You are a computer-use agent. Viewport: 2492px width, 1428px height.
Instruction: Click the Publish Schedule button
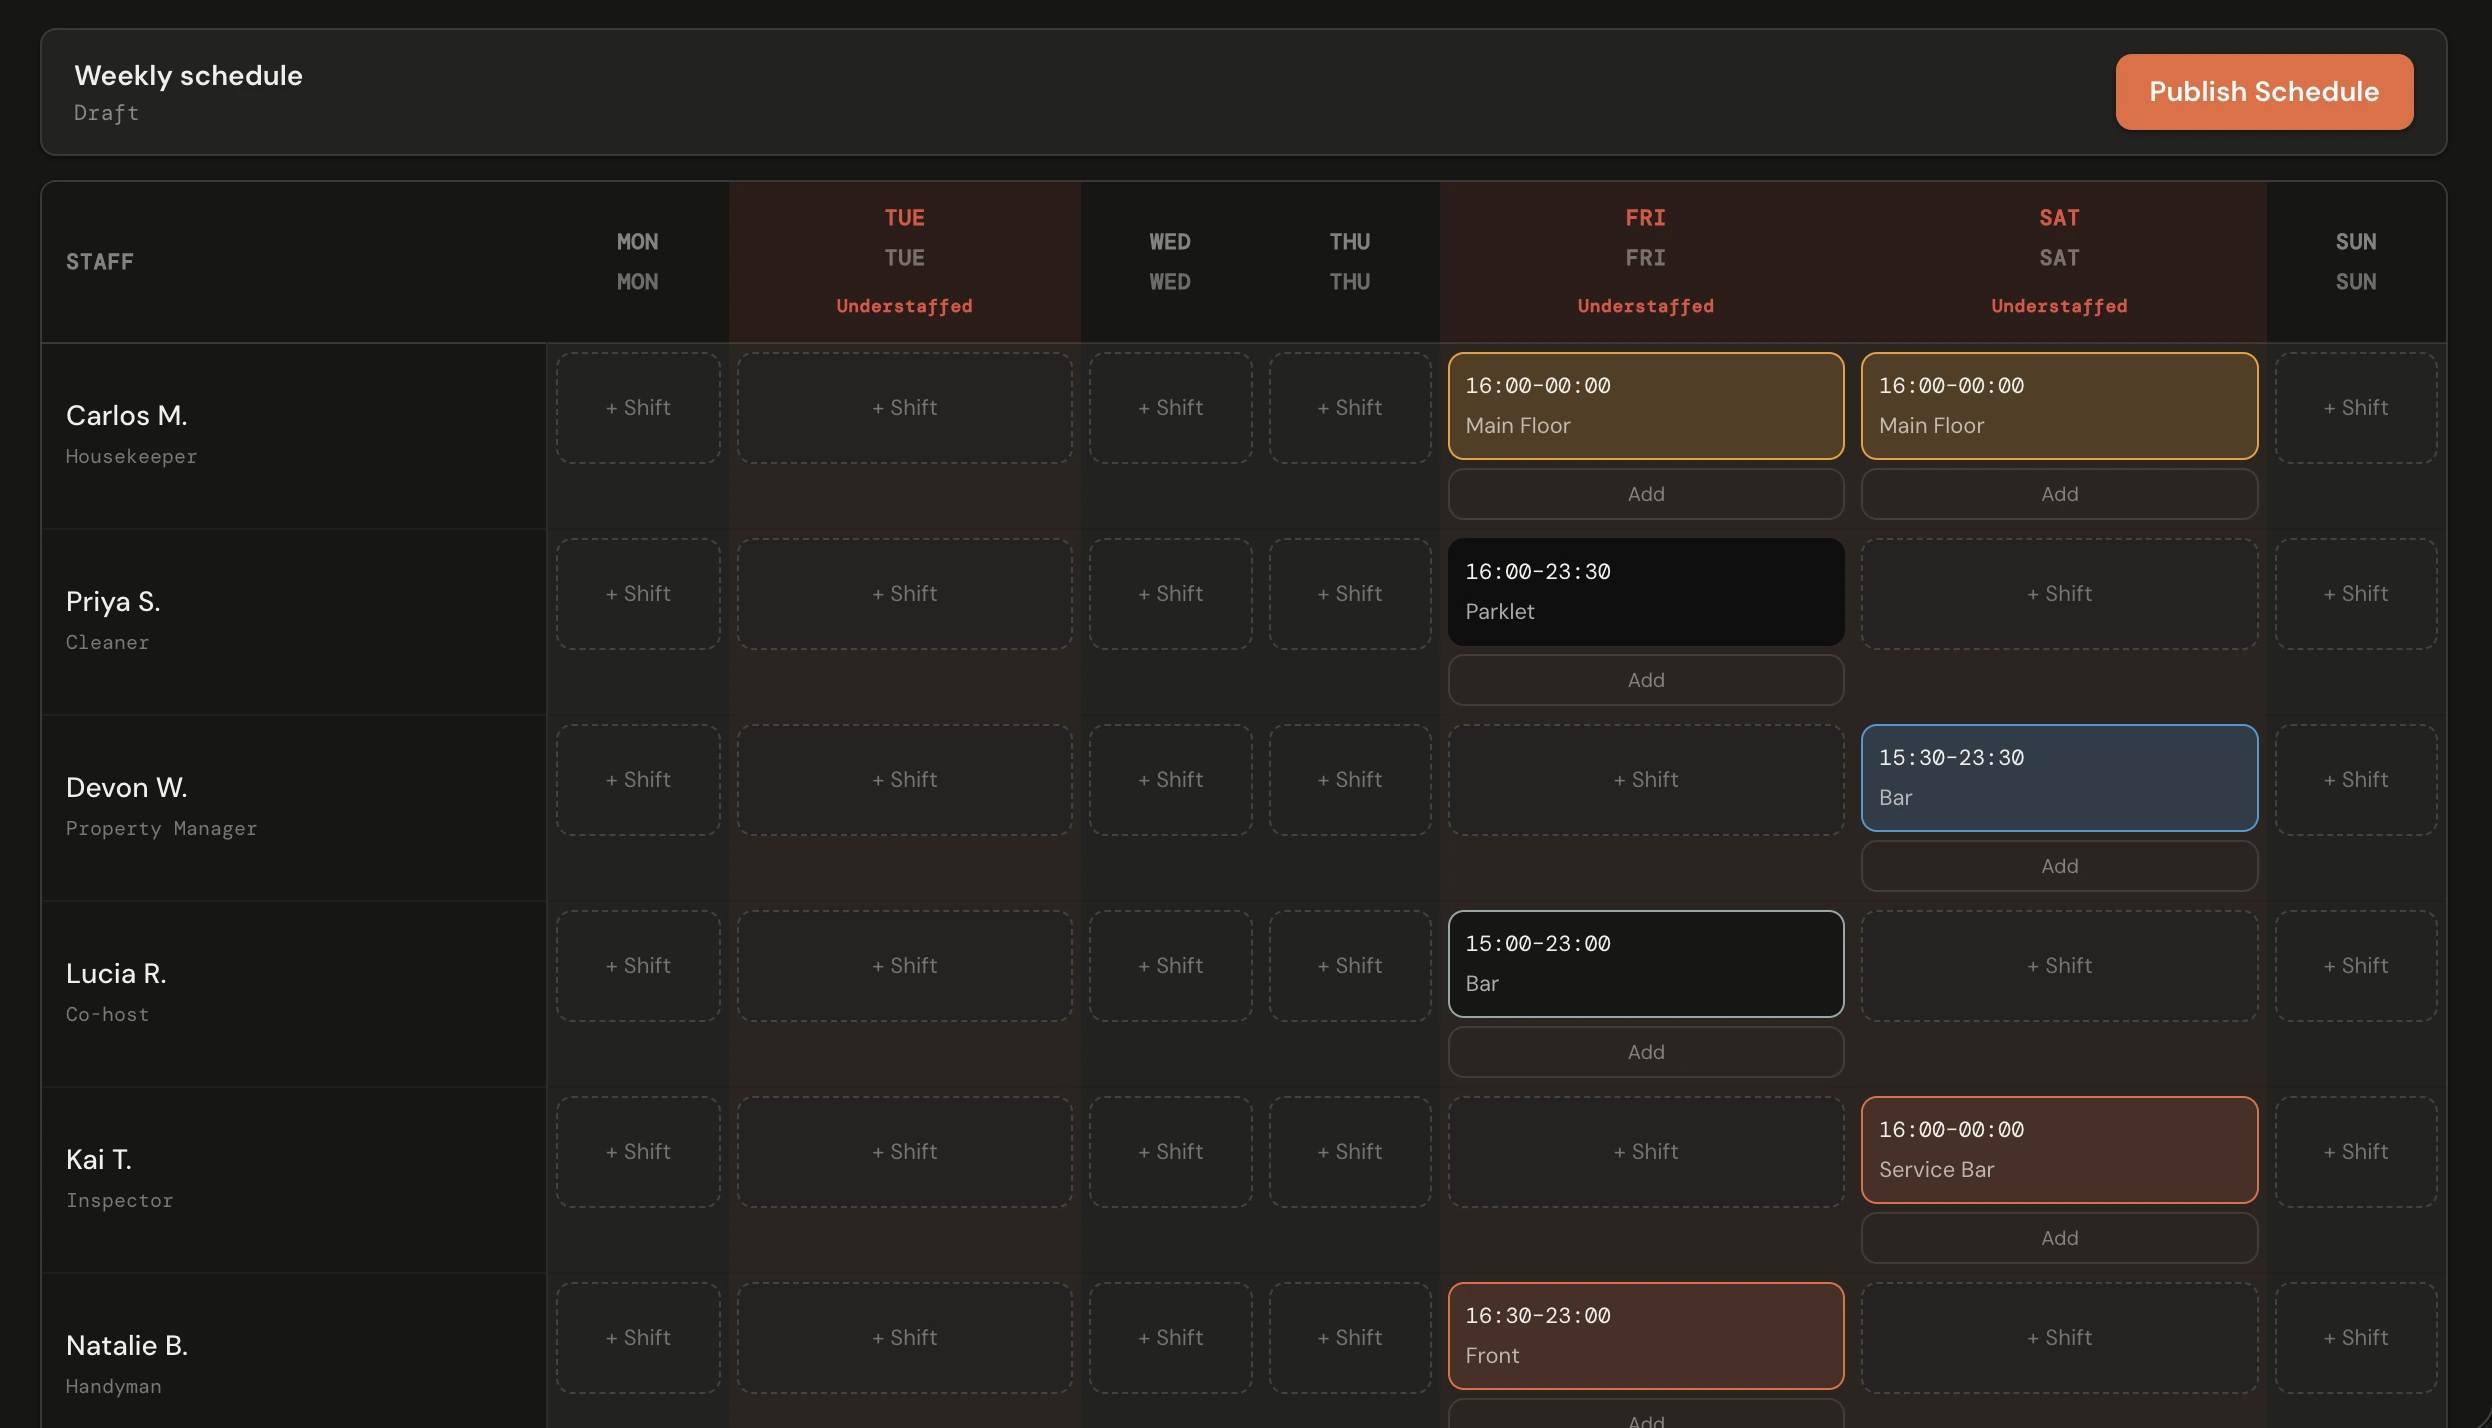point(2263,91)
